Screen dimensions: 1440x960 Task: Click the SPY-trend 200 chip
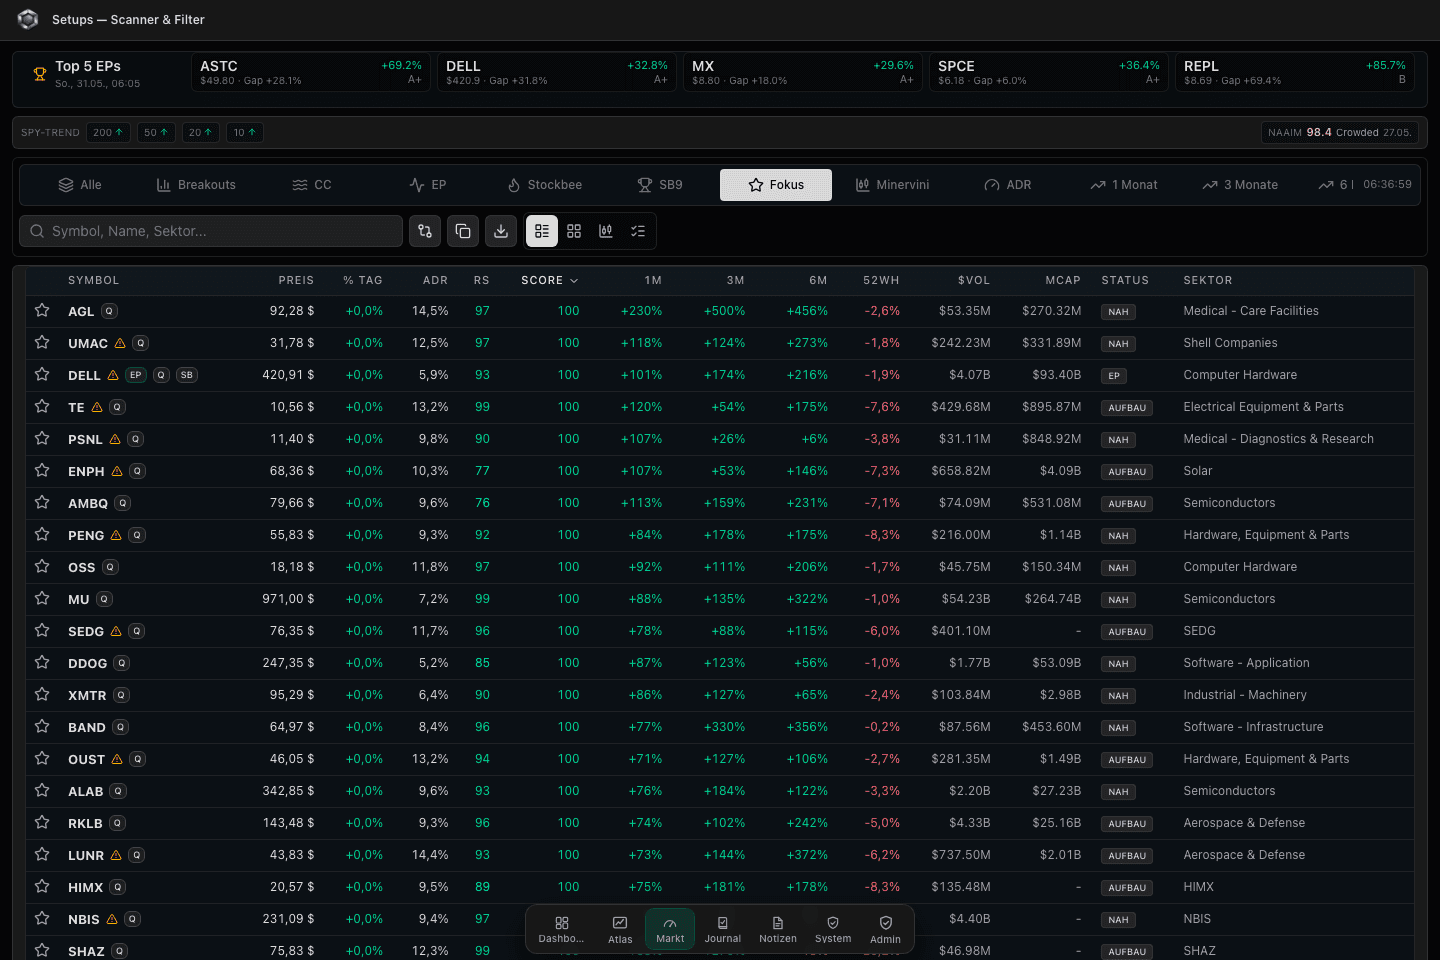click(x=108, y=132)
